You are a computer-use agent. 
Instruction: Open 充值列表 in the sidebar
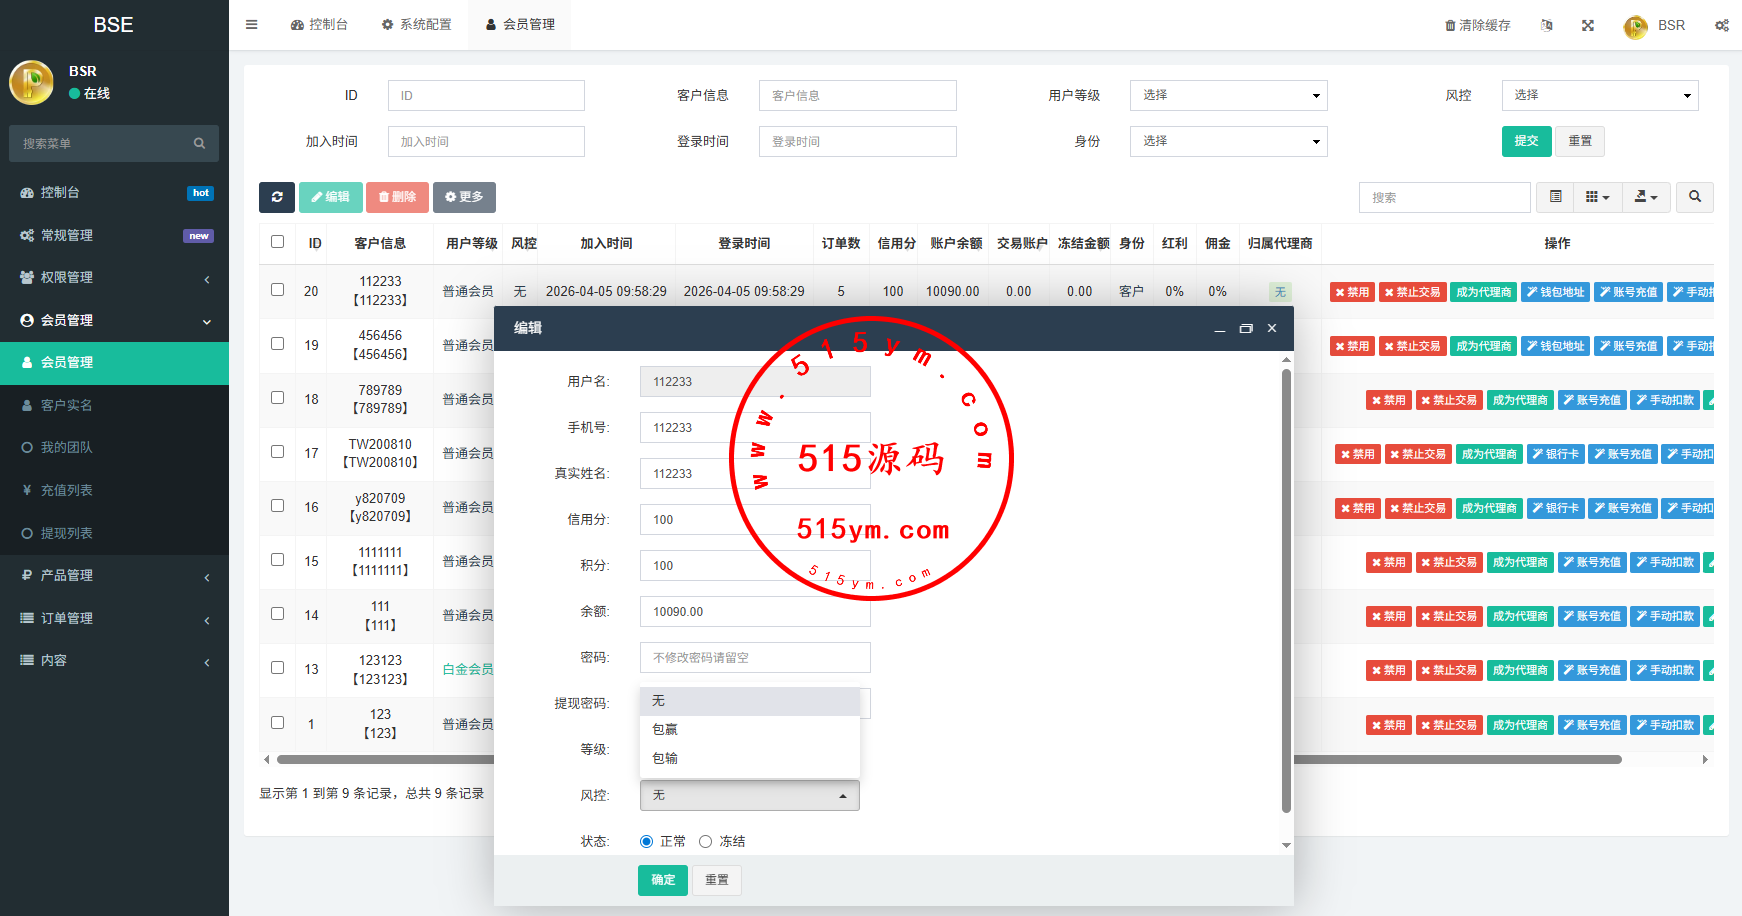67,491
